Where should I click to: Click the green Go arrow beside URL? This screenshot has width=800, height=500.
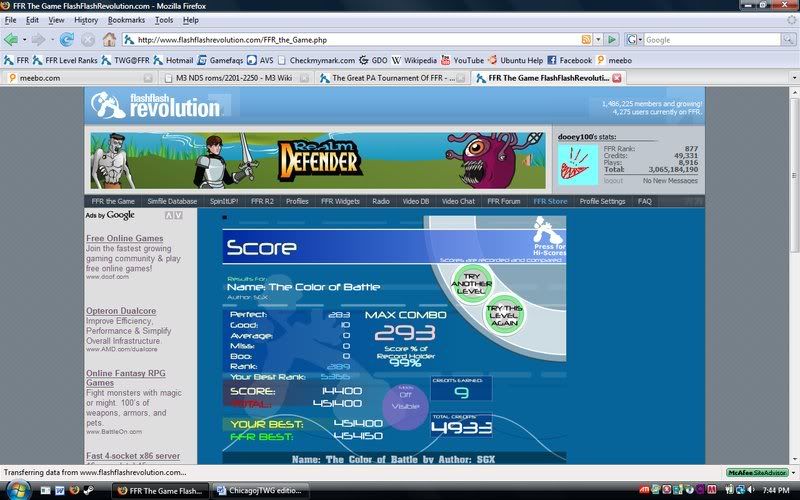pos(612,40)
